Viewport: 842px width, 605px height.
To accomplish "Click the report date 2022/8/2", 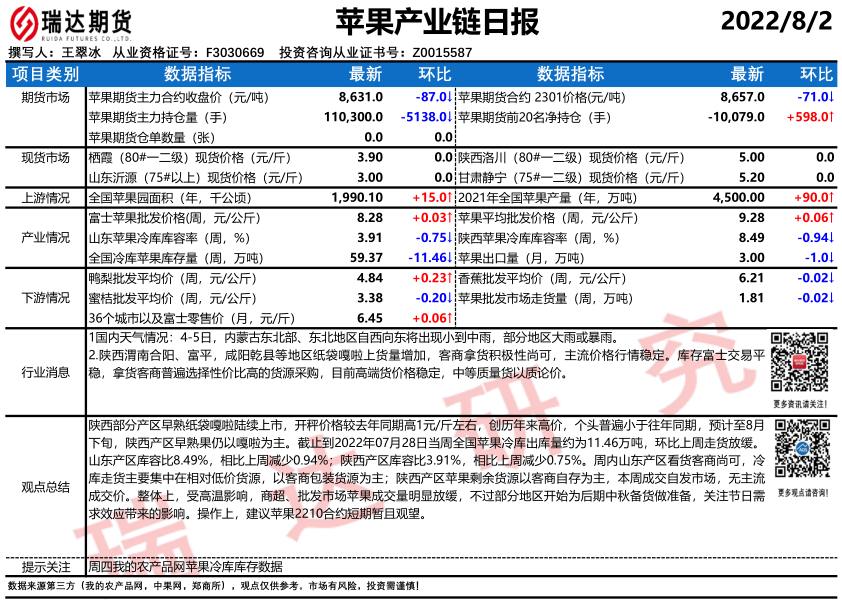I will pos(776,21).
